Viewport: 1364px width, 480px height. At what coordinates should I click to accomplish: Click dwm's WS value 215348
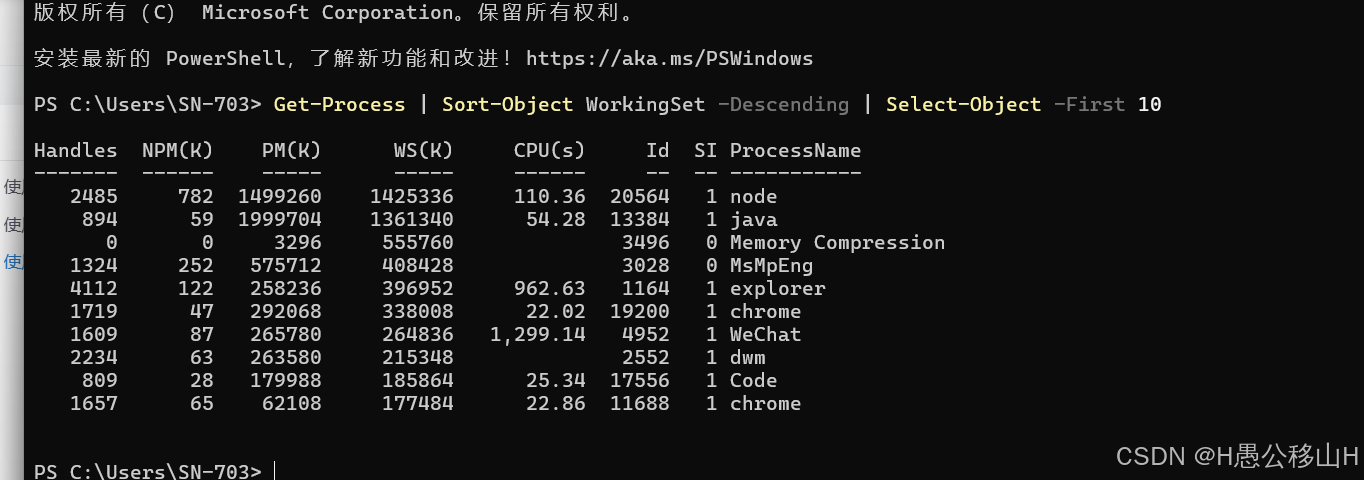tap(418, 357)
